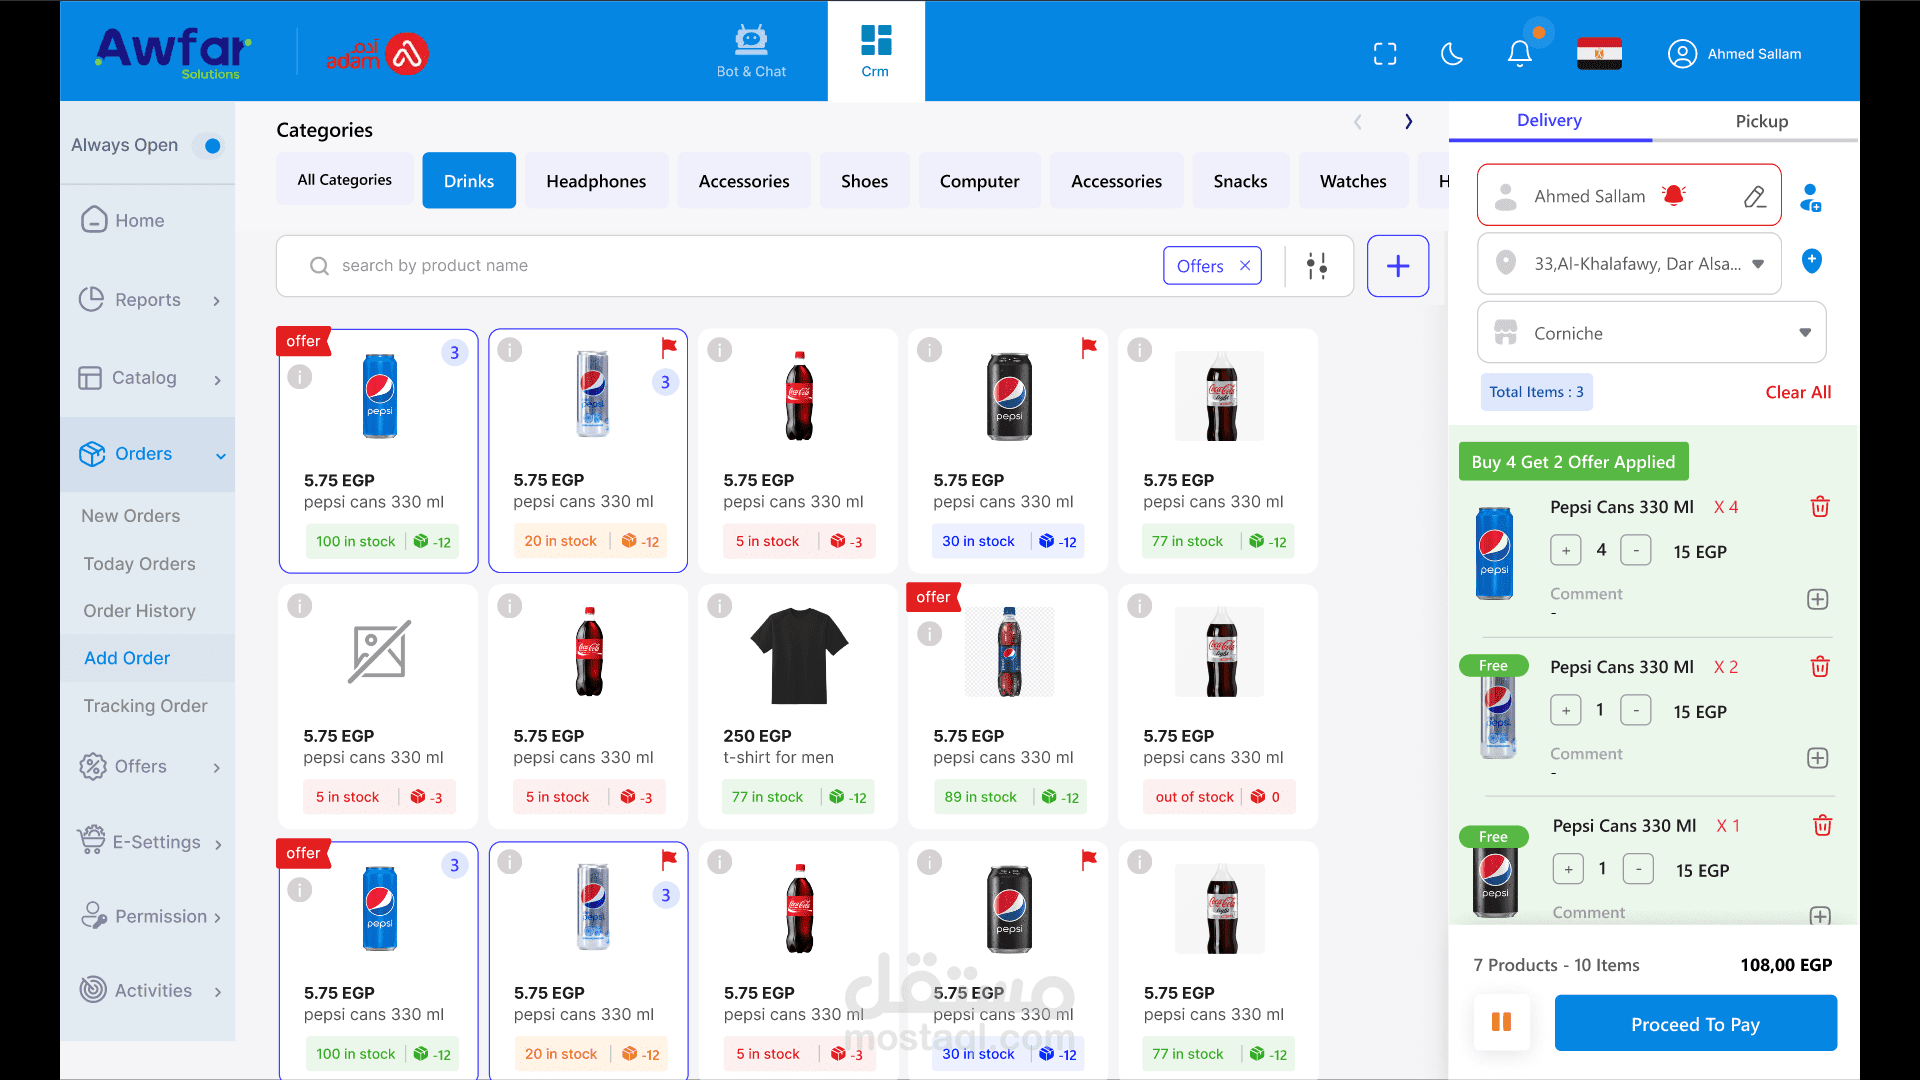Toggle dark mode moon icon
The image size is (1920, 1080).
pos(1452,54)
